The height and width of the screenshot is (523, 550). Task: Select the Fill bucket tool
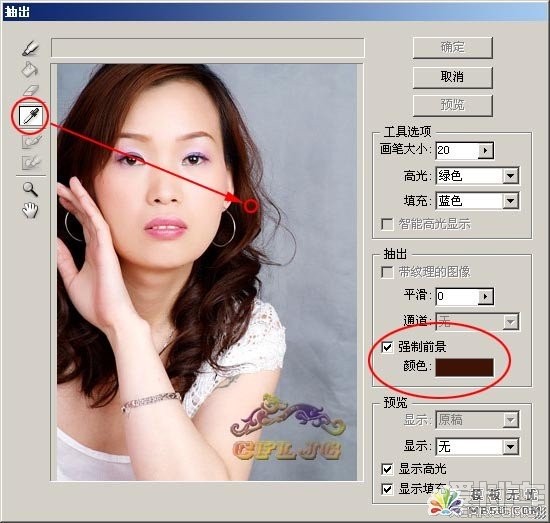[30, 69]
